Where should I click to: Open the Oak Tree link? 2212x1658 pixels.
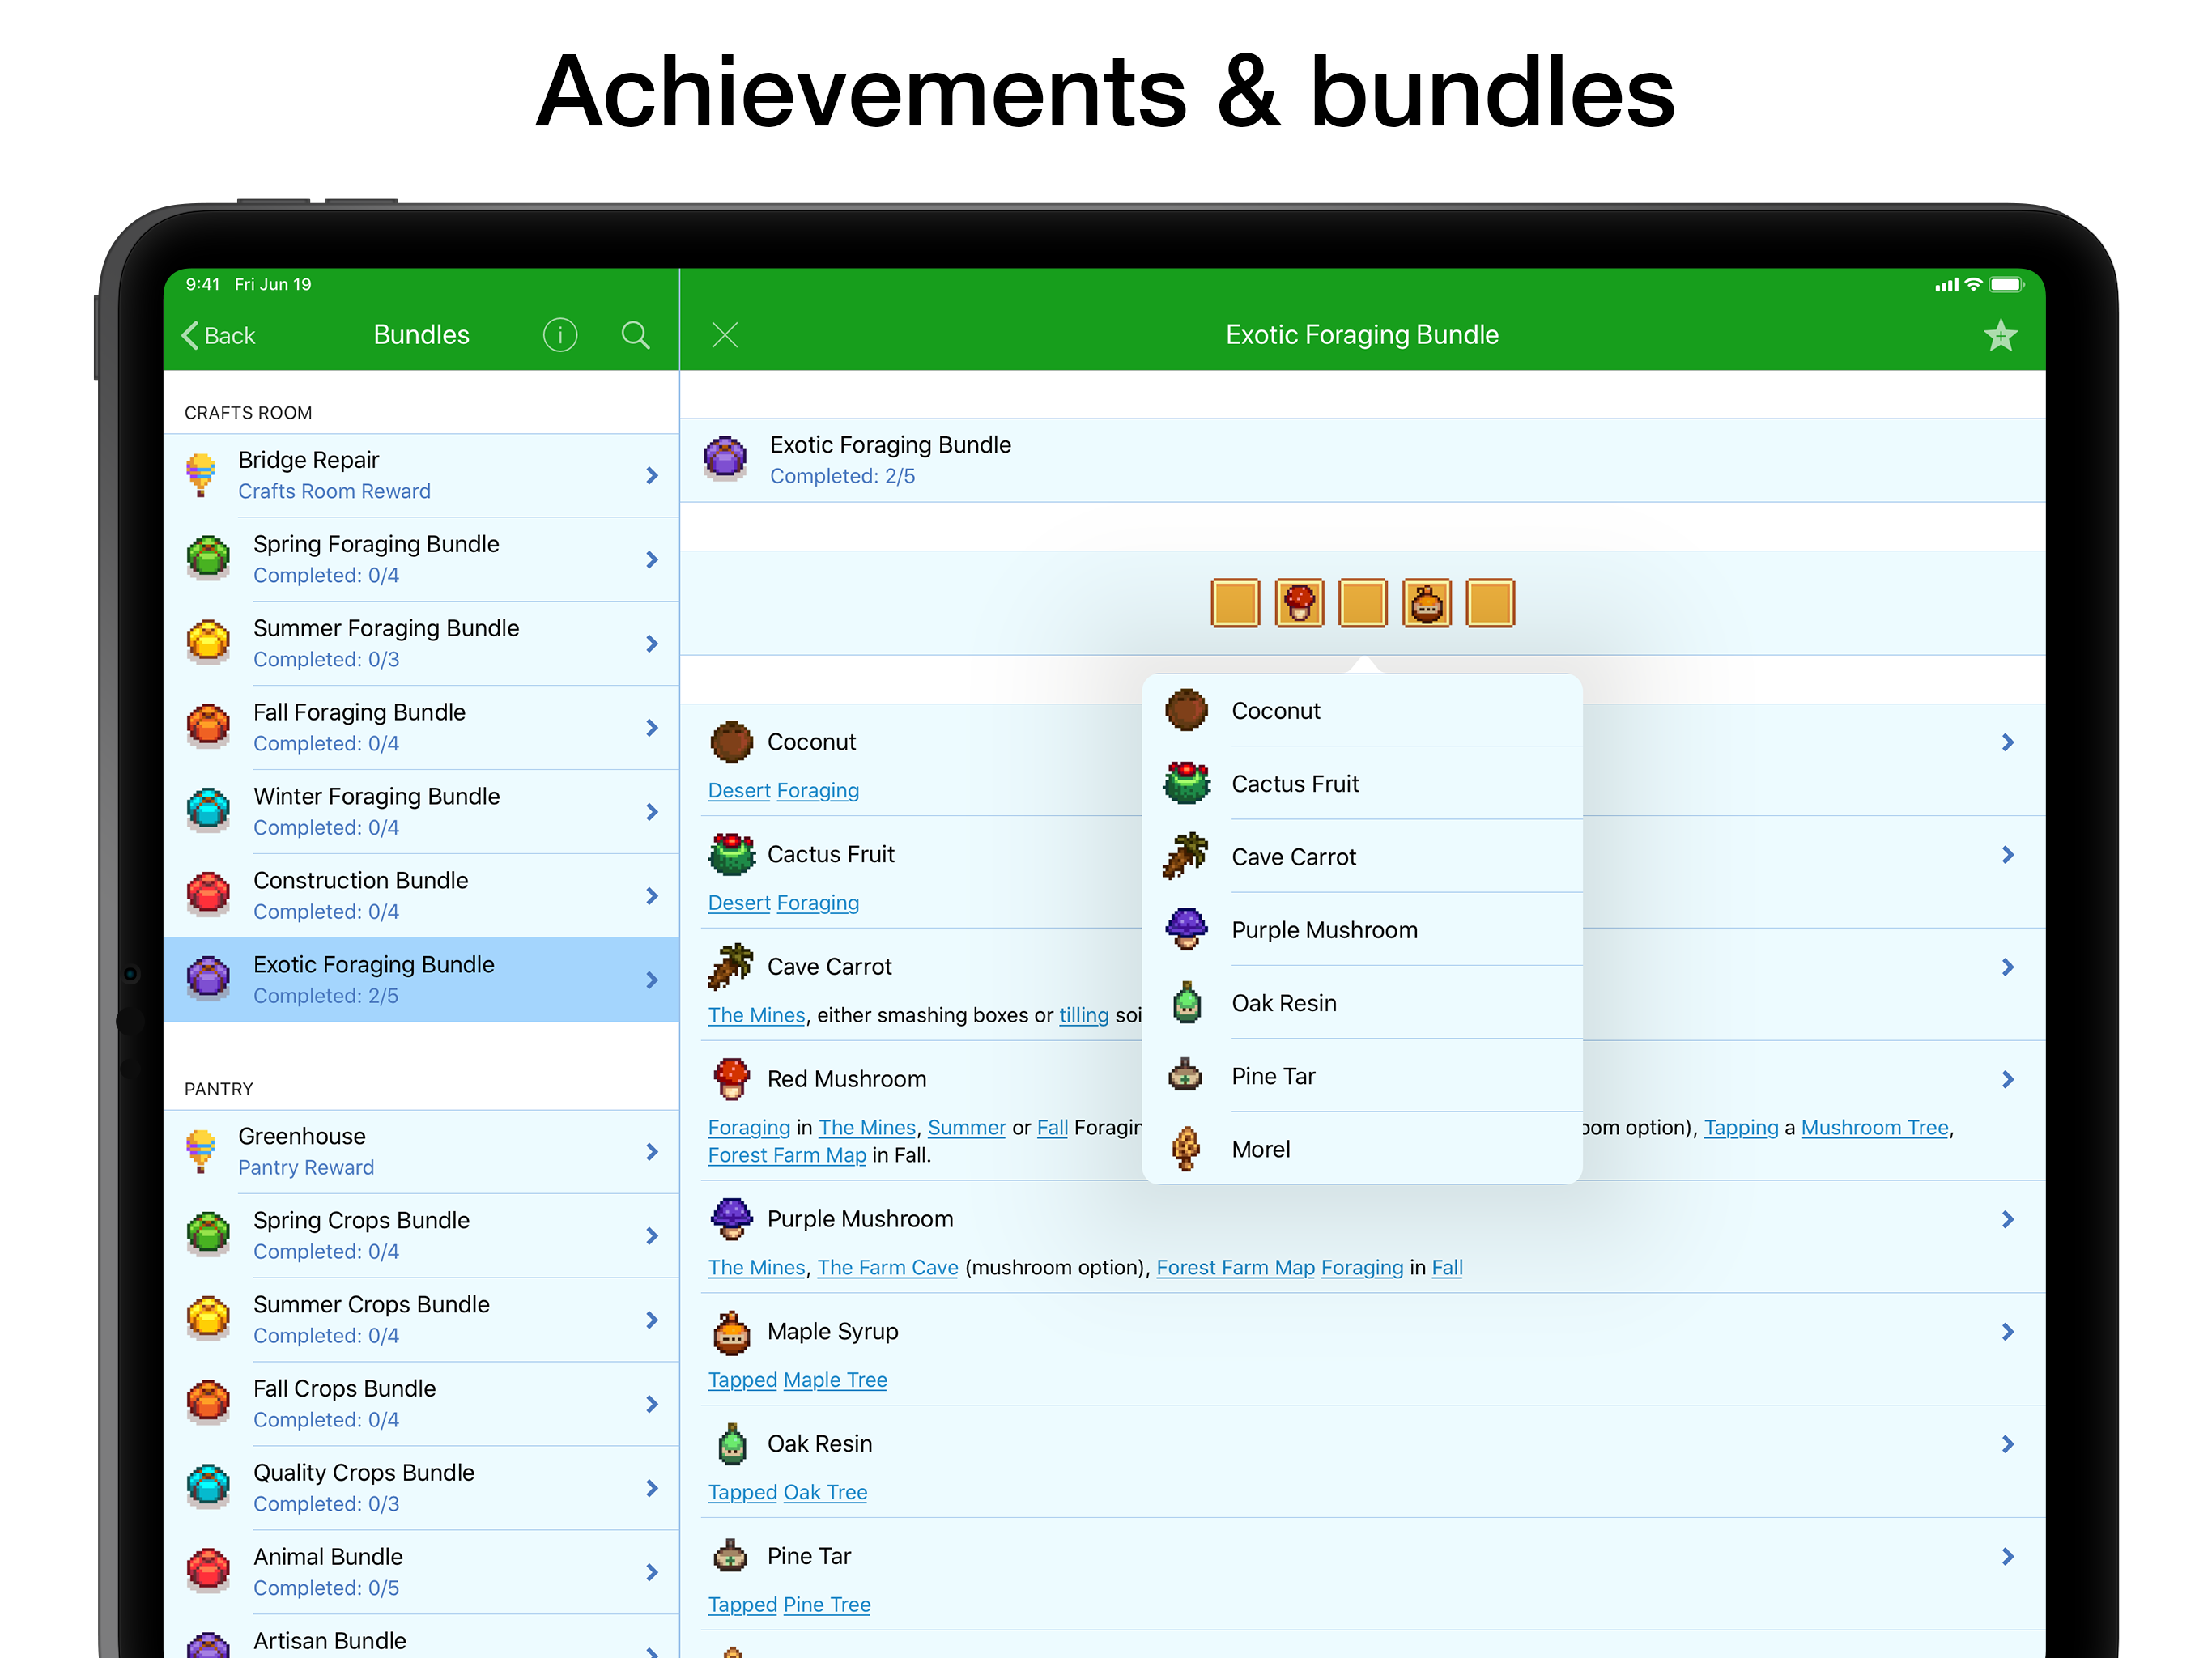click(826, 1492)
